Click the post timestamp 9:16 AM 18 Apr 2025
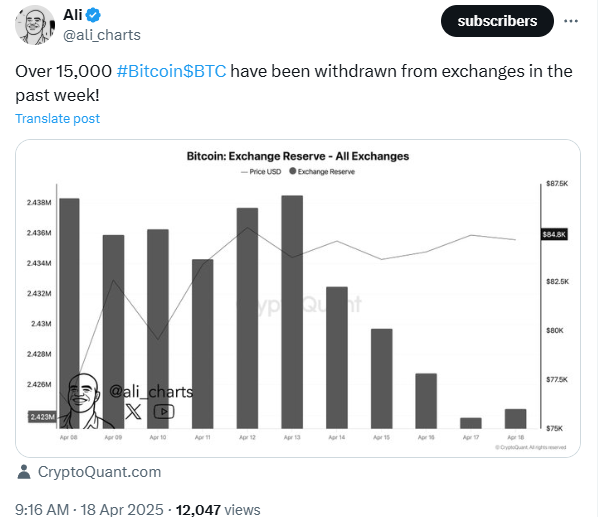The width and height of the screenshot is (613, 517). pos(89,510)
